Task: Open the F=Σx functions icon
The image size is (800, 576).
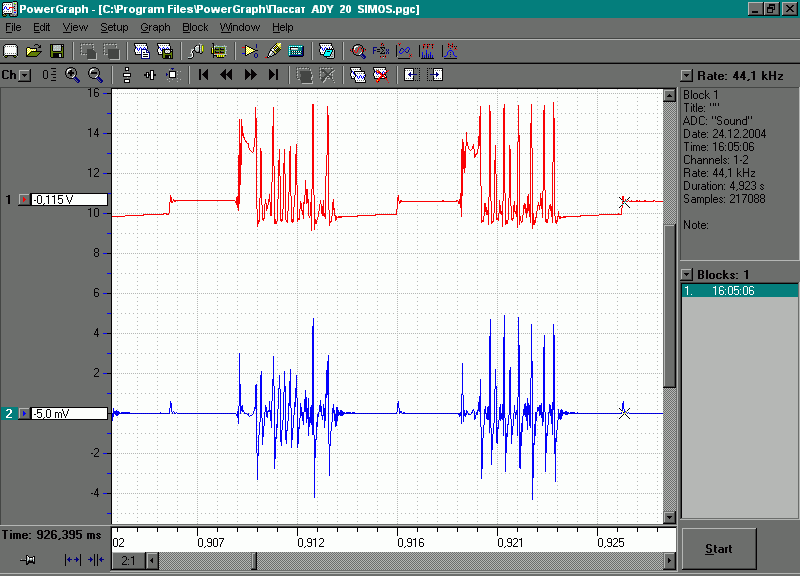Action: click(381, 51)
